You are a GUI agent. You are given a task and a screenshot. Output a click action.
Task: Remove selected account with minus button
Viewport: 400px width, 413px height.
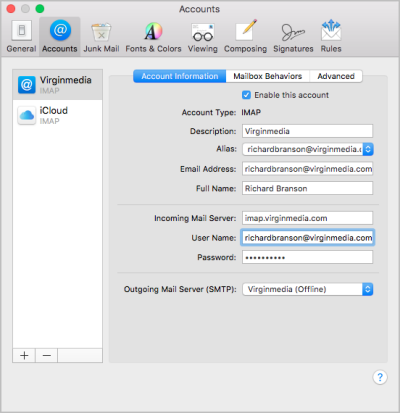47,356
